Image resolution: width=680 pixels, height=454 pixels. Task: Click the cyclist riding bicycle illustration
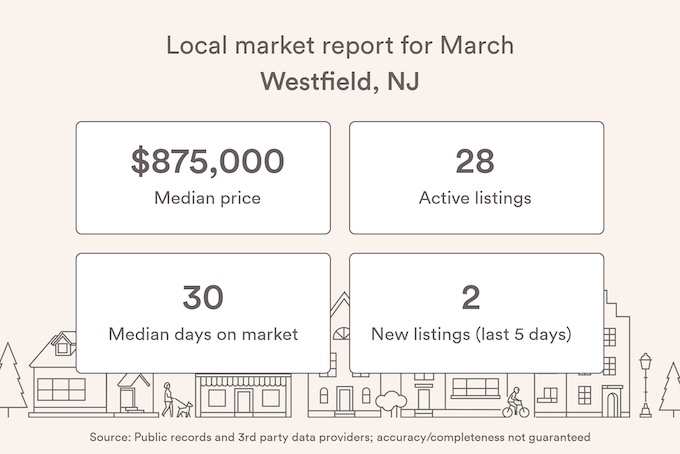516,403
